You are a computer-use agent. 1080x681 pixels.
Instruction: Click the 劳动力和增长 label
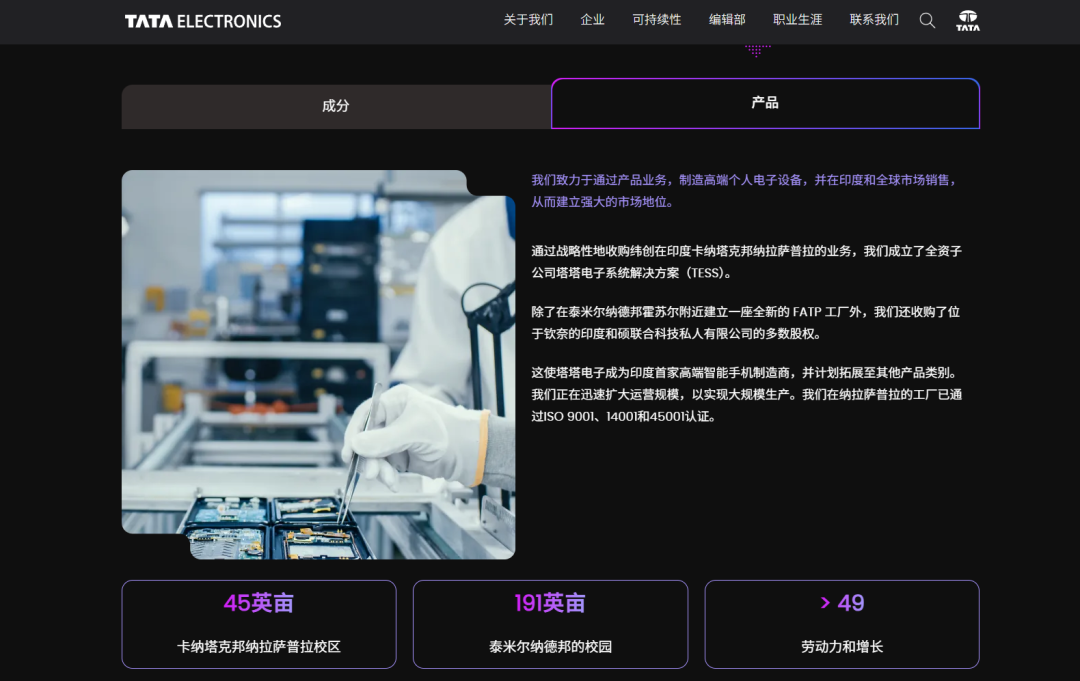pos(842,647)
